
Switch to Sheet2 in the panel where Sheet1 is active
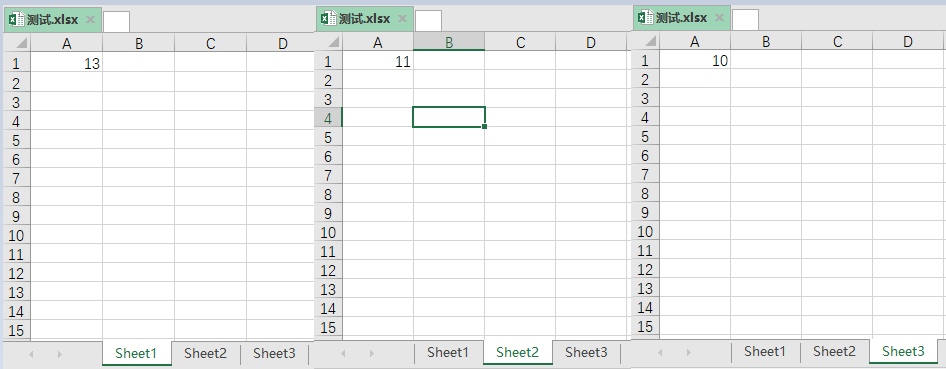pos(205,353)
